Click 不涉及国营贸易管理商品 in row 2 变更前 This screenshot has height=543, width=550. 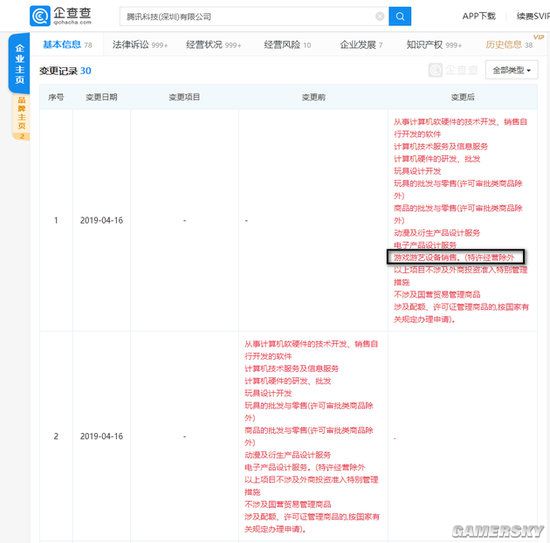coord(288,504)
